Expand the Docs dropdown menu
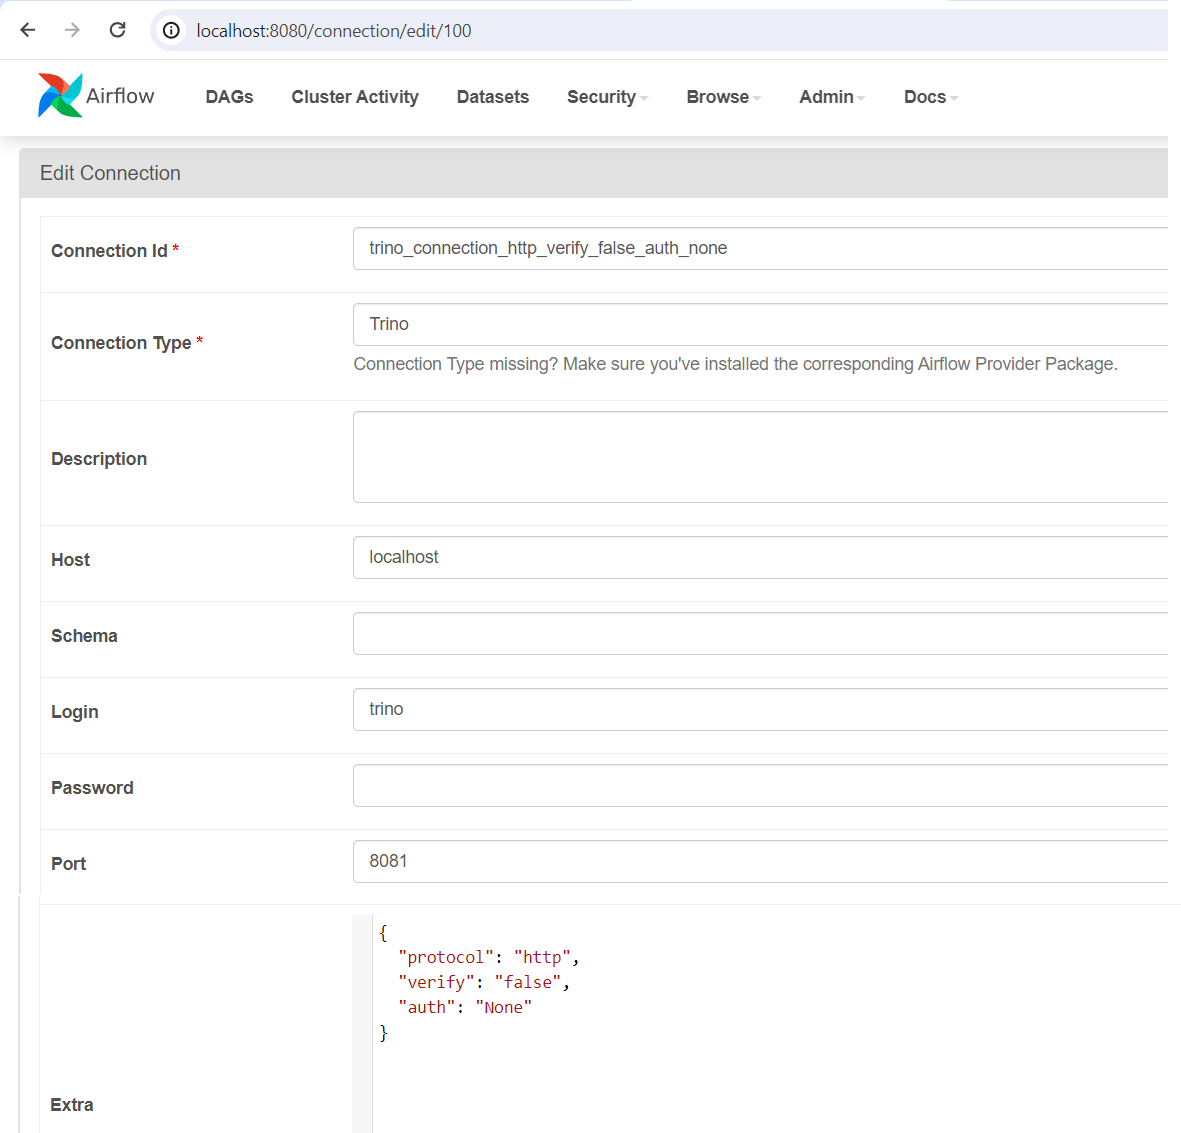Image resolution: width=1181 pixels, height=1133 pixels. tap(930, 97)
